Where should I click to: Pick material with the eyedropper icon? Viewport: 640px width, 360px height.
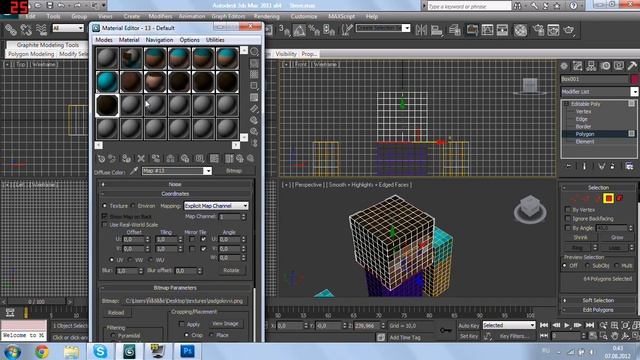tap(133, 171)
